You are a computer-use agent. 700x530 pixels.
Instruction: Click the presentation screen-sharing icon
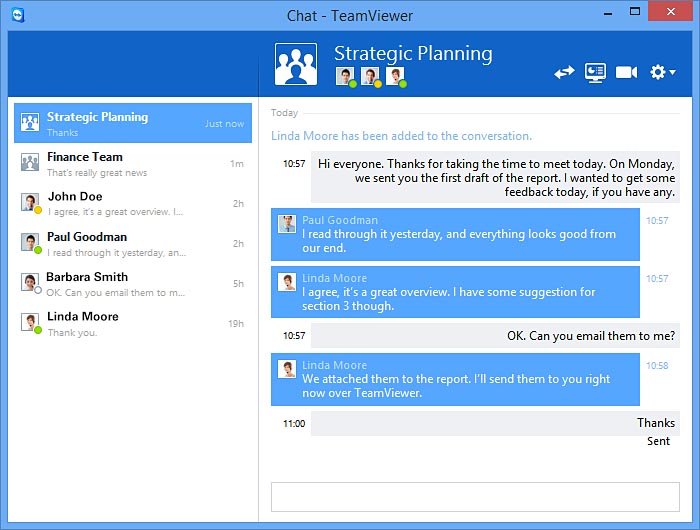pyautogui.click(x=596, y=72)
